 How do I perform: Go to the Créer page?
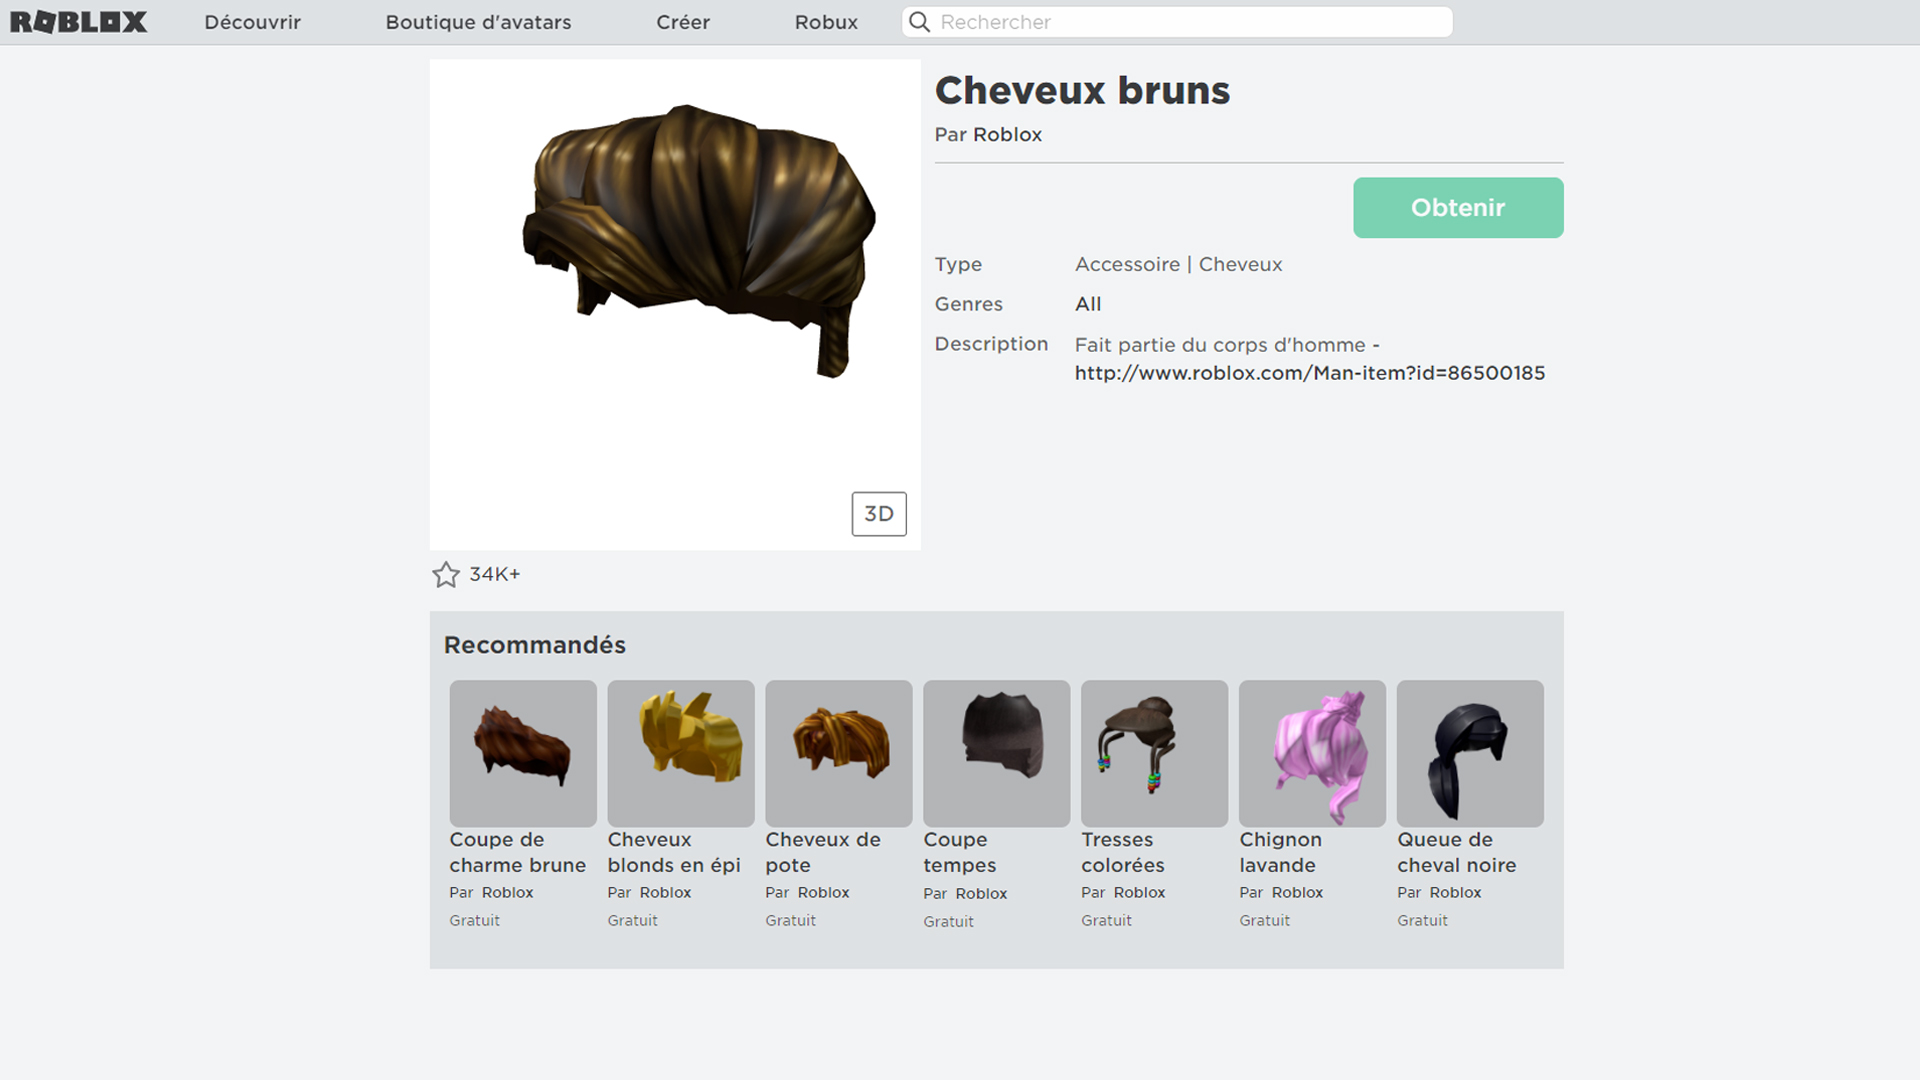pos(683,22)
